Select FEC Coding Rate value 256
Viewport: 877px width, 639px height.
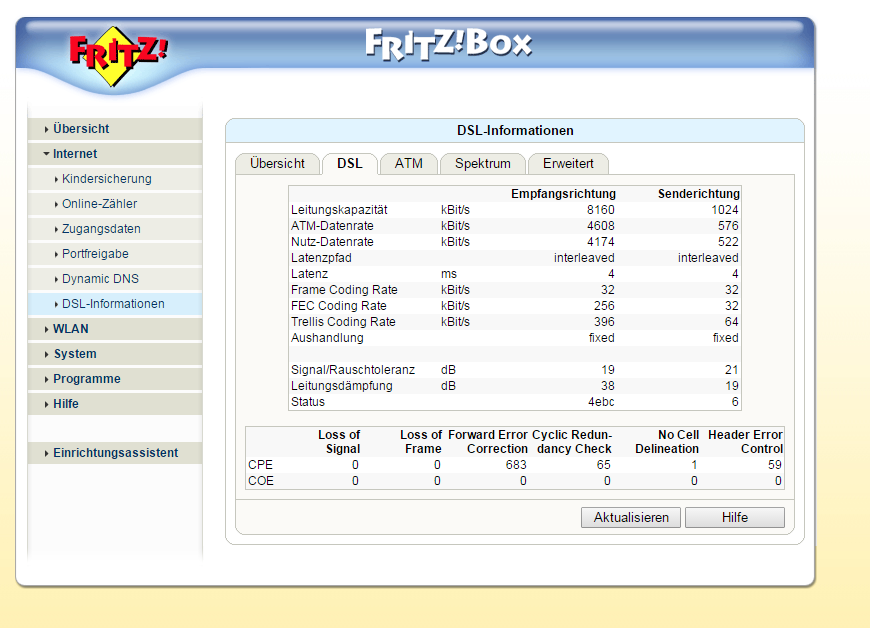(604, 307)
